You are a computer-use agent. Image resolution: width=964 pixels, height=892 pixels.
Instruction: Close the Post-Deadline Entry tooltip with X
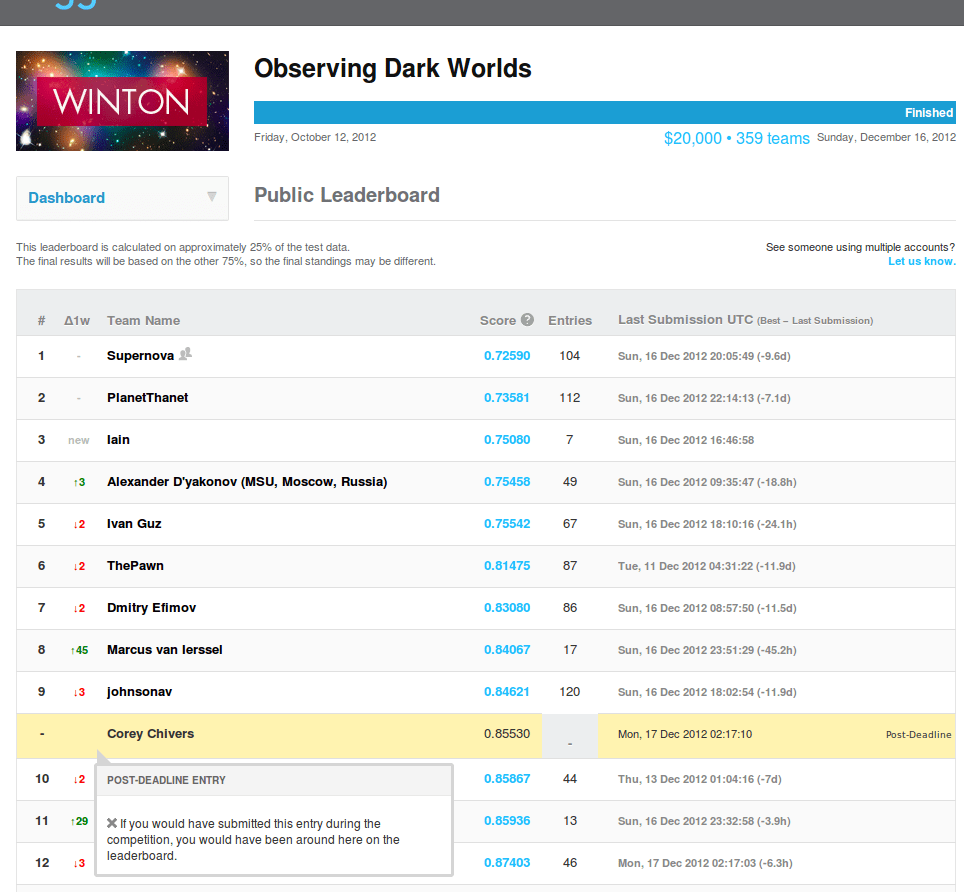tap(112, 823)
